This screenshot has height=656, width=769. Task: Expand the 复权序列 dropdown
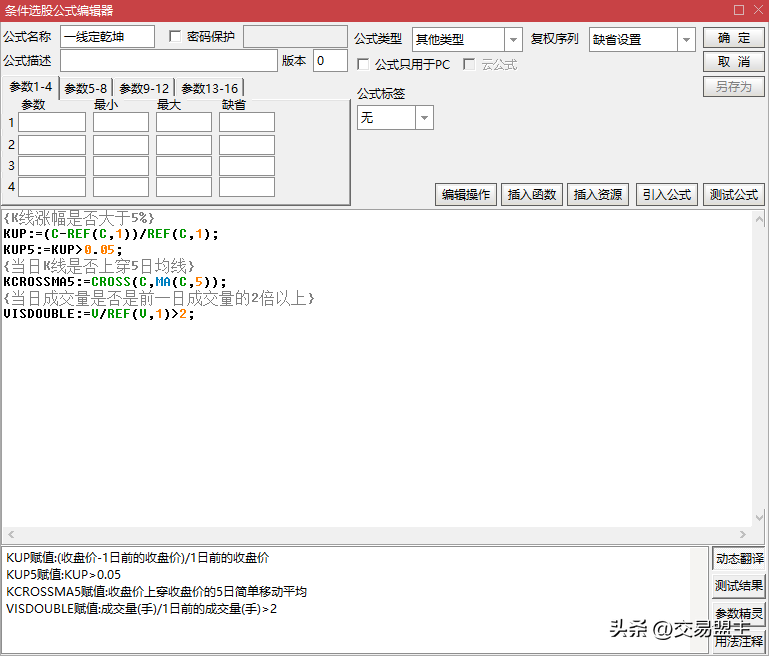(x=686, y=40)
